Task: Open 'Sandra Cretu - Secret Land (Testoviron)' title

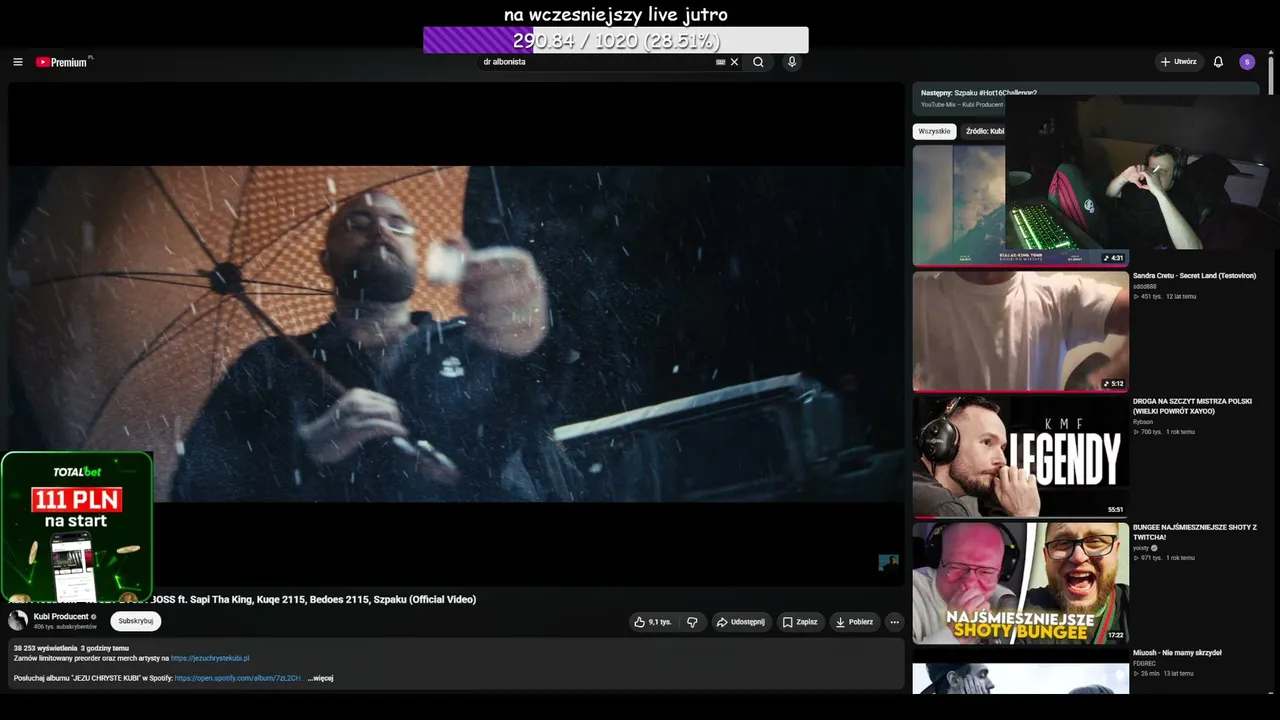Action: coord(1194,276)
